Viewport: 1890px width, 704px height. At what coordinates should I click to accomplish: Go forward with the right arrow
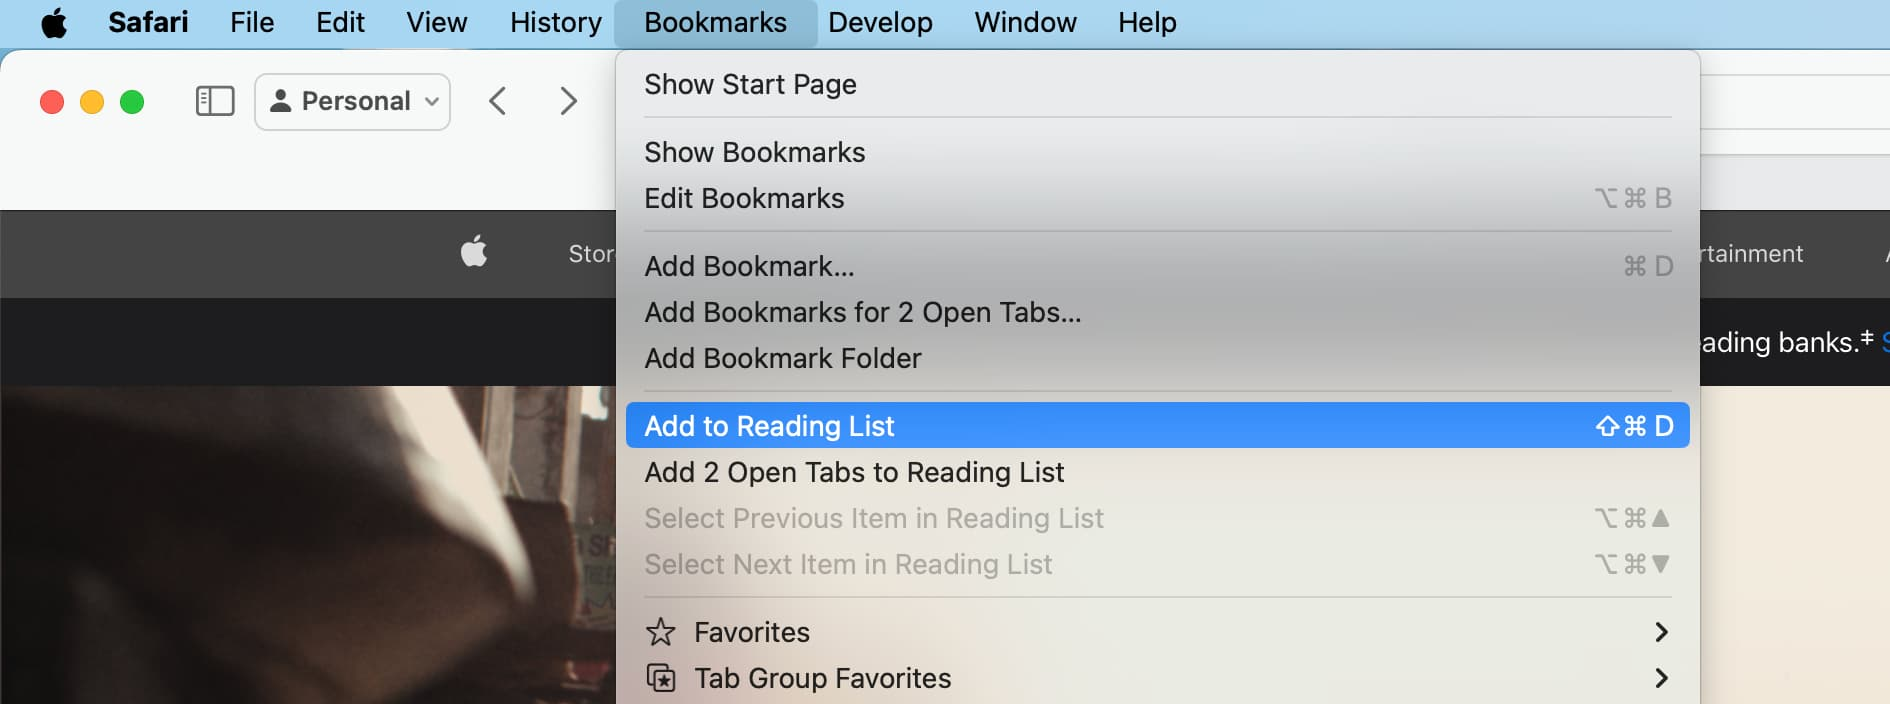coord(568,101)
